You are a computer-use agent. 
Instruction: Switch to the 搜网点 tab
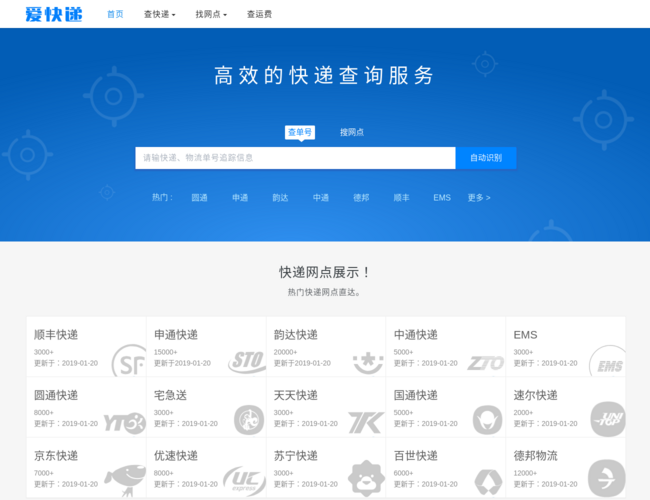pos(352,132)
